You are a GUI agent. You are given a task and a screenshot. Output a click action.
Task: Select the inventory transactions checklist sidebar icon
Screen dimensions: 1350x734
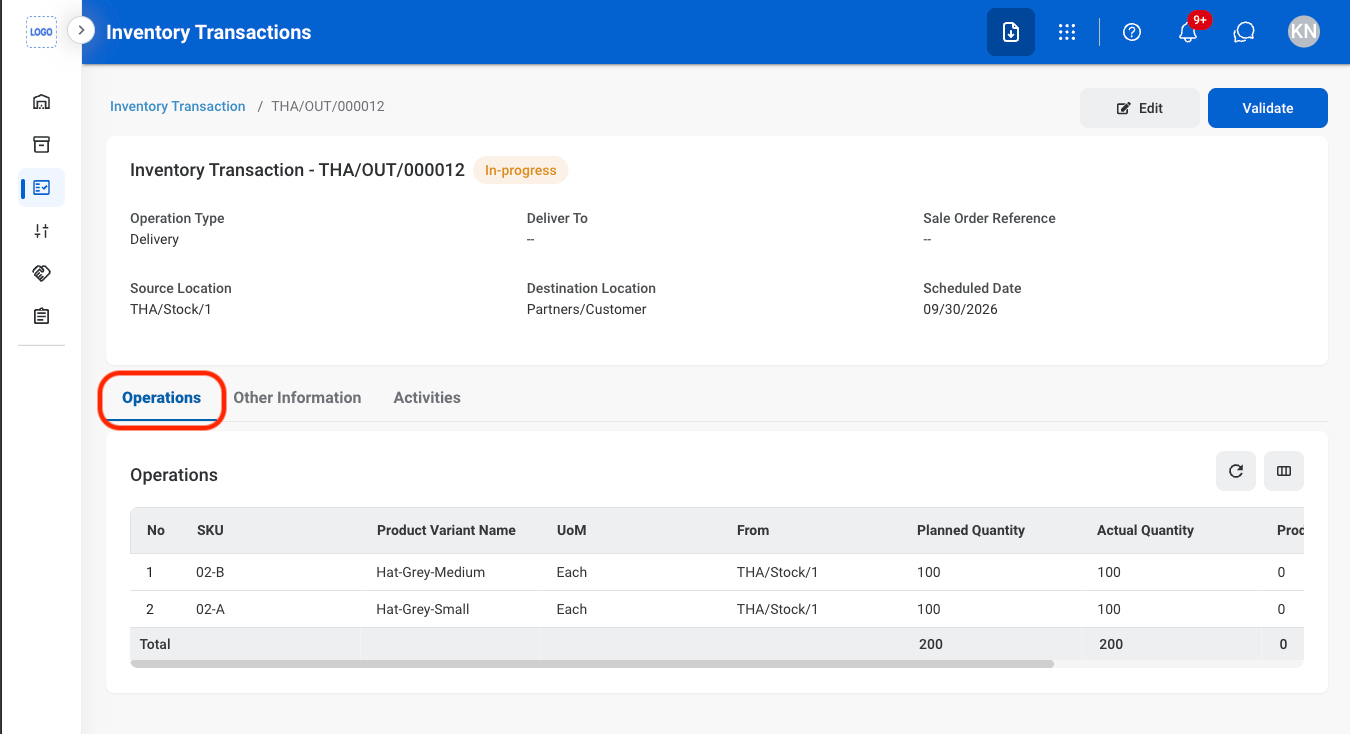(x=42, y=187)
